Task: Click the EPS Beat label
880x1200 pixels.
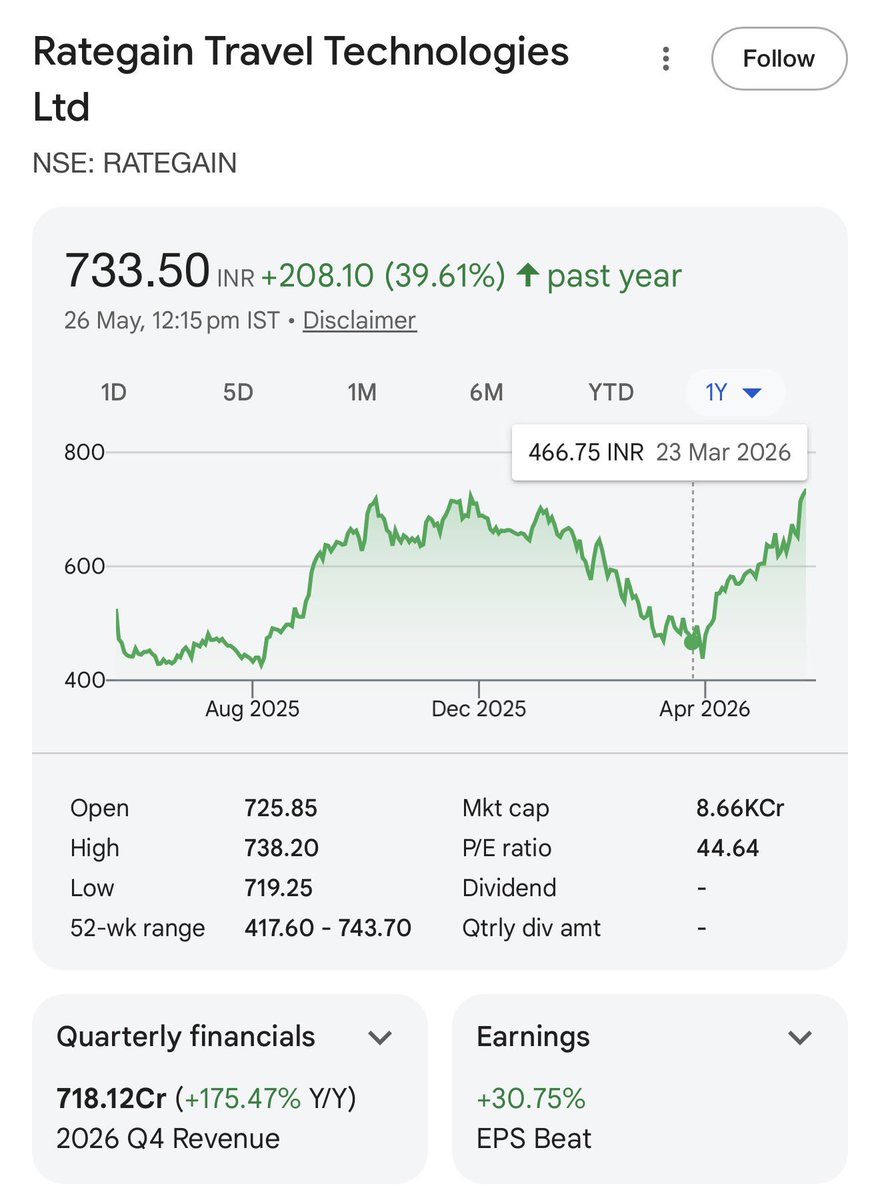Action: [x=534, y=1138]
